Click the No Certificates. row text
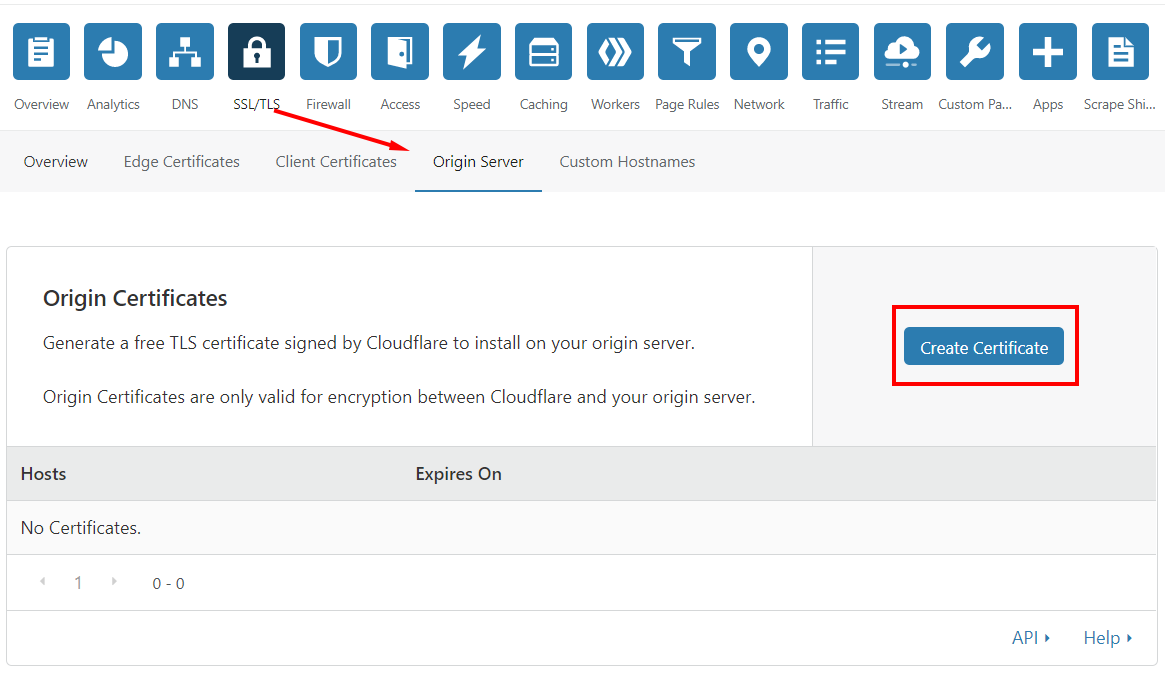Image resolution: width=1165 pixels, height=675 pixels. pos(81,528)
